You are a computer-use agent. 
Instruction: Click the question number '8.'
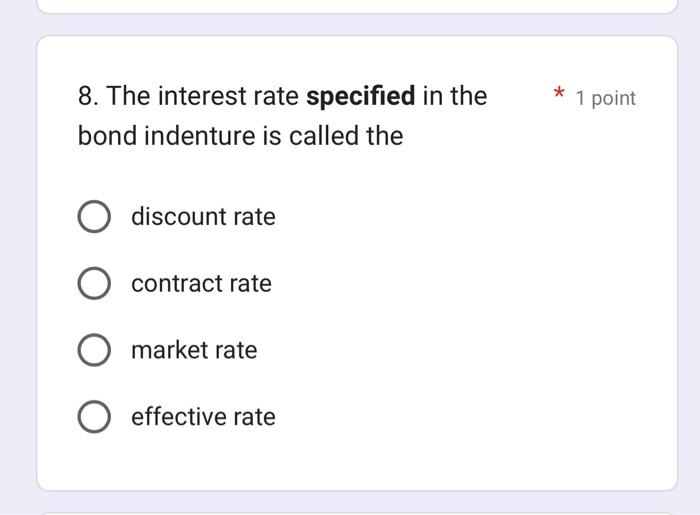coord(88,96)
